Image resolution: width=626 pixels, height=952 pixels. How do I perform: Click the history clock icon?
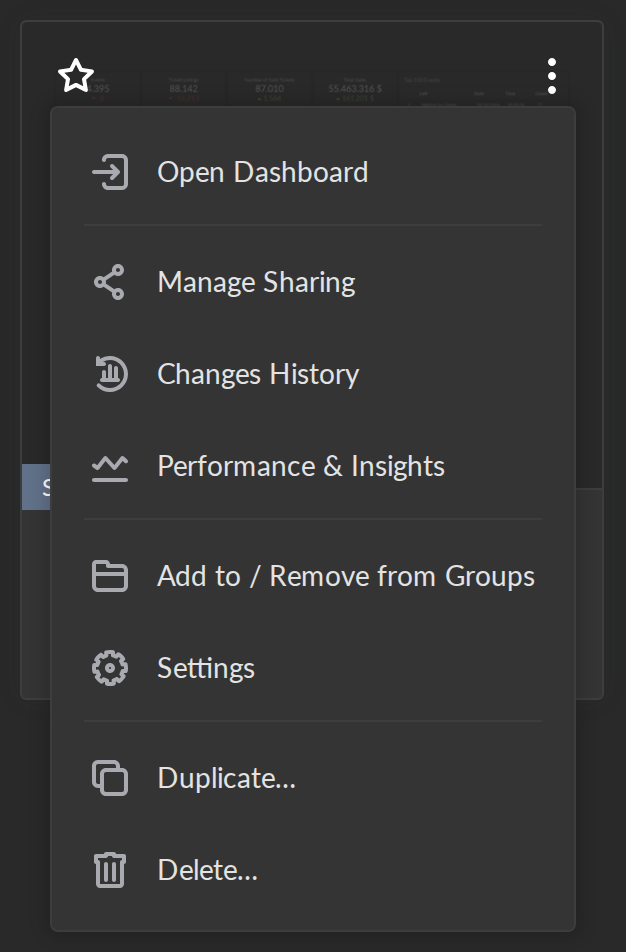pos(111,374)
